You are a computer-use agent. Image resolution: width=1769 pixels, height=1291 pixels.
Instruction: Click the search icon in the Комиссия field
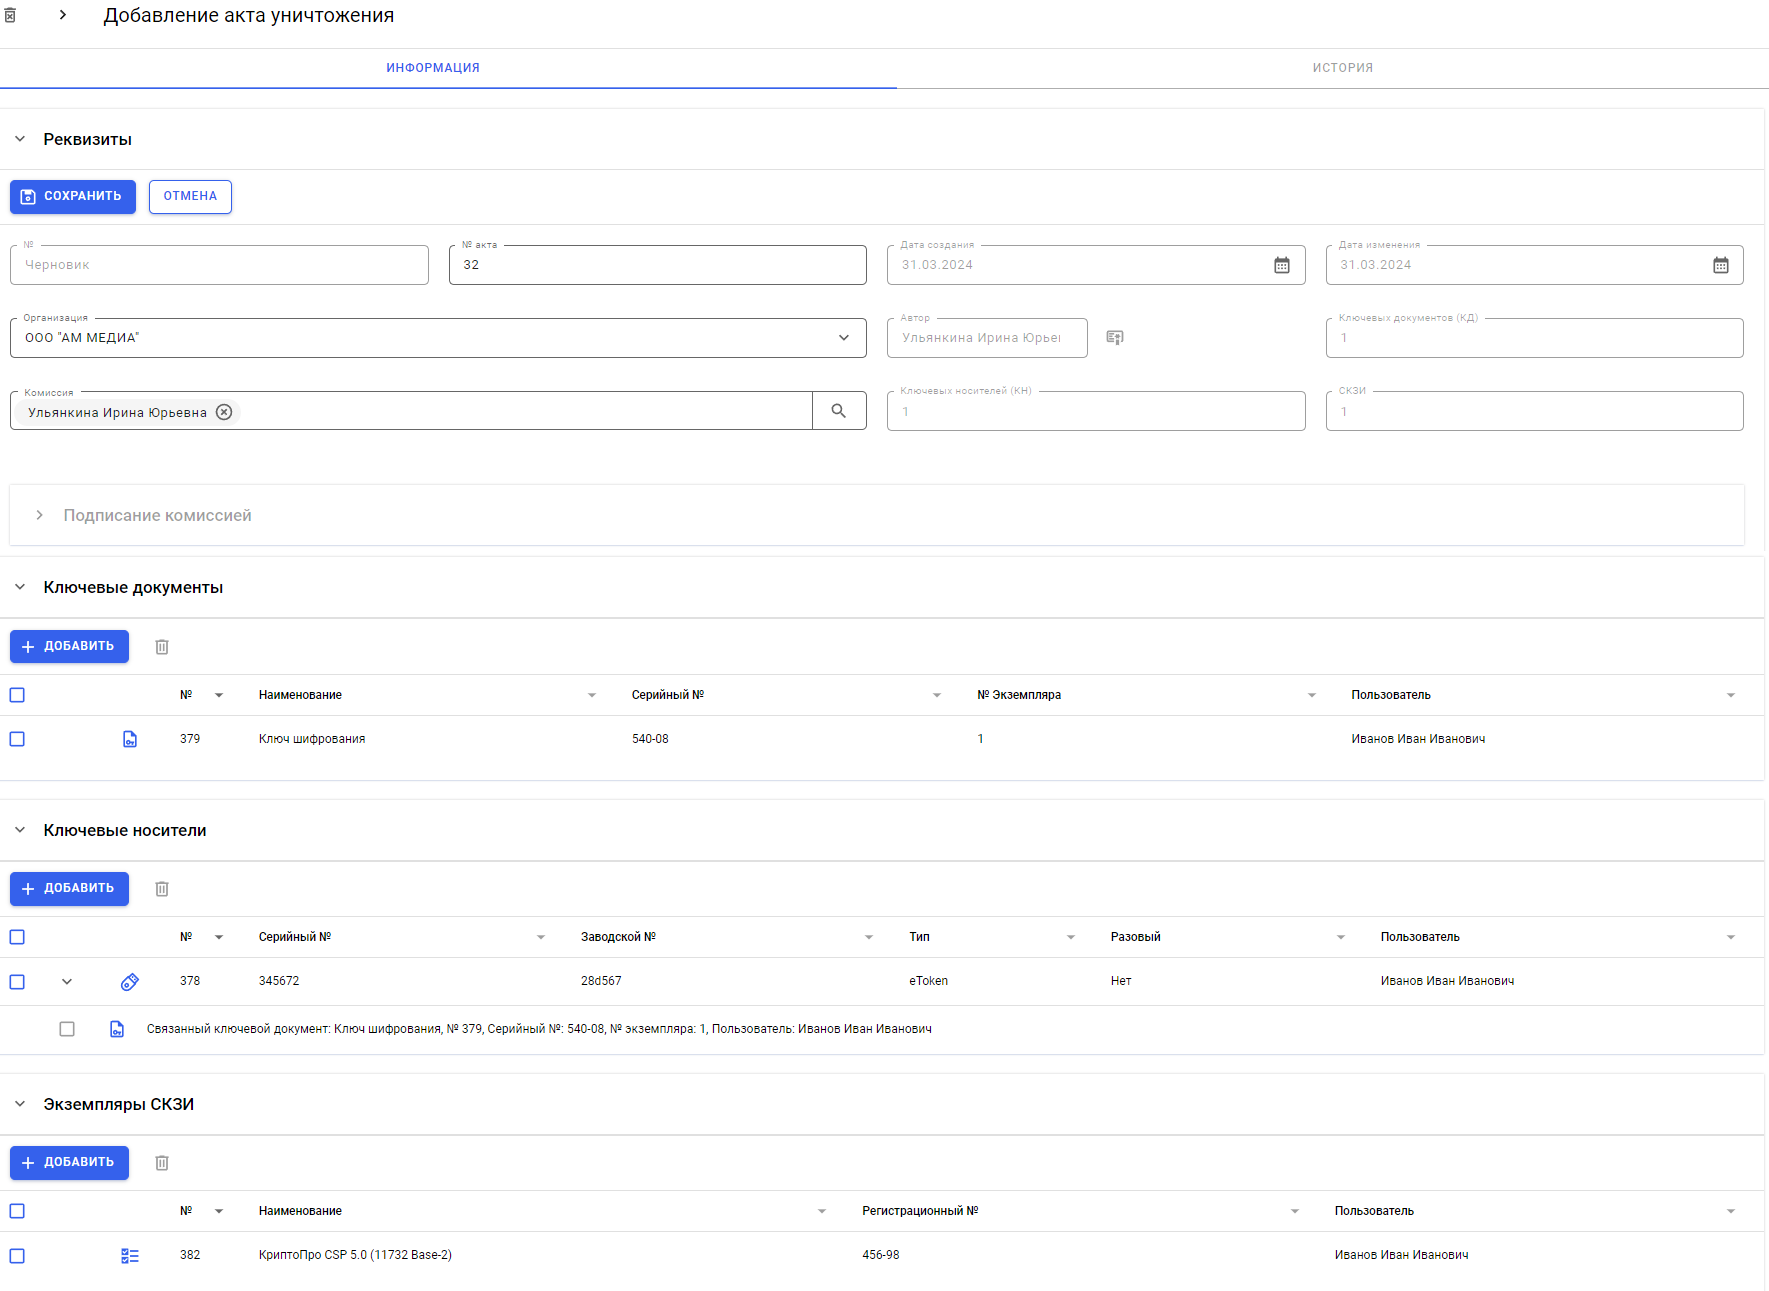pos(838,411)
